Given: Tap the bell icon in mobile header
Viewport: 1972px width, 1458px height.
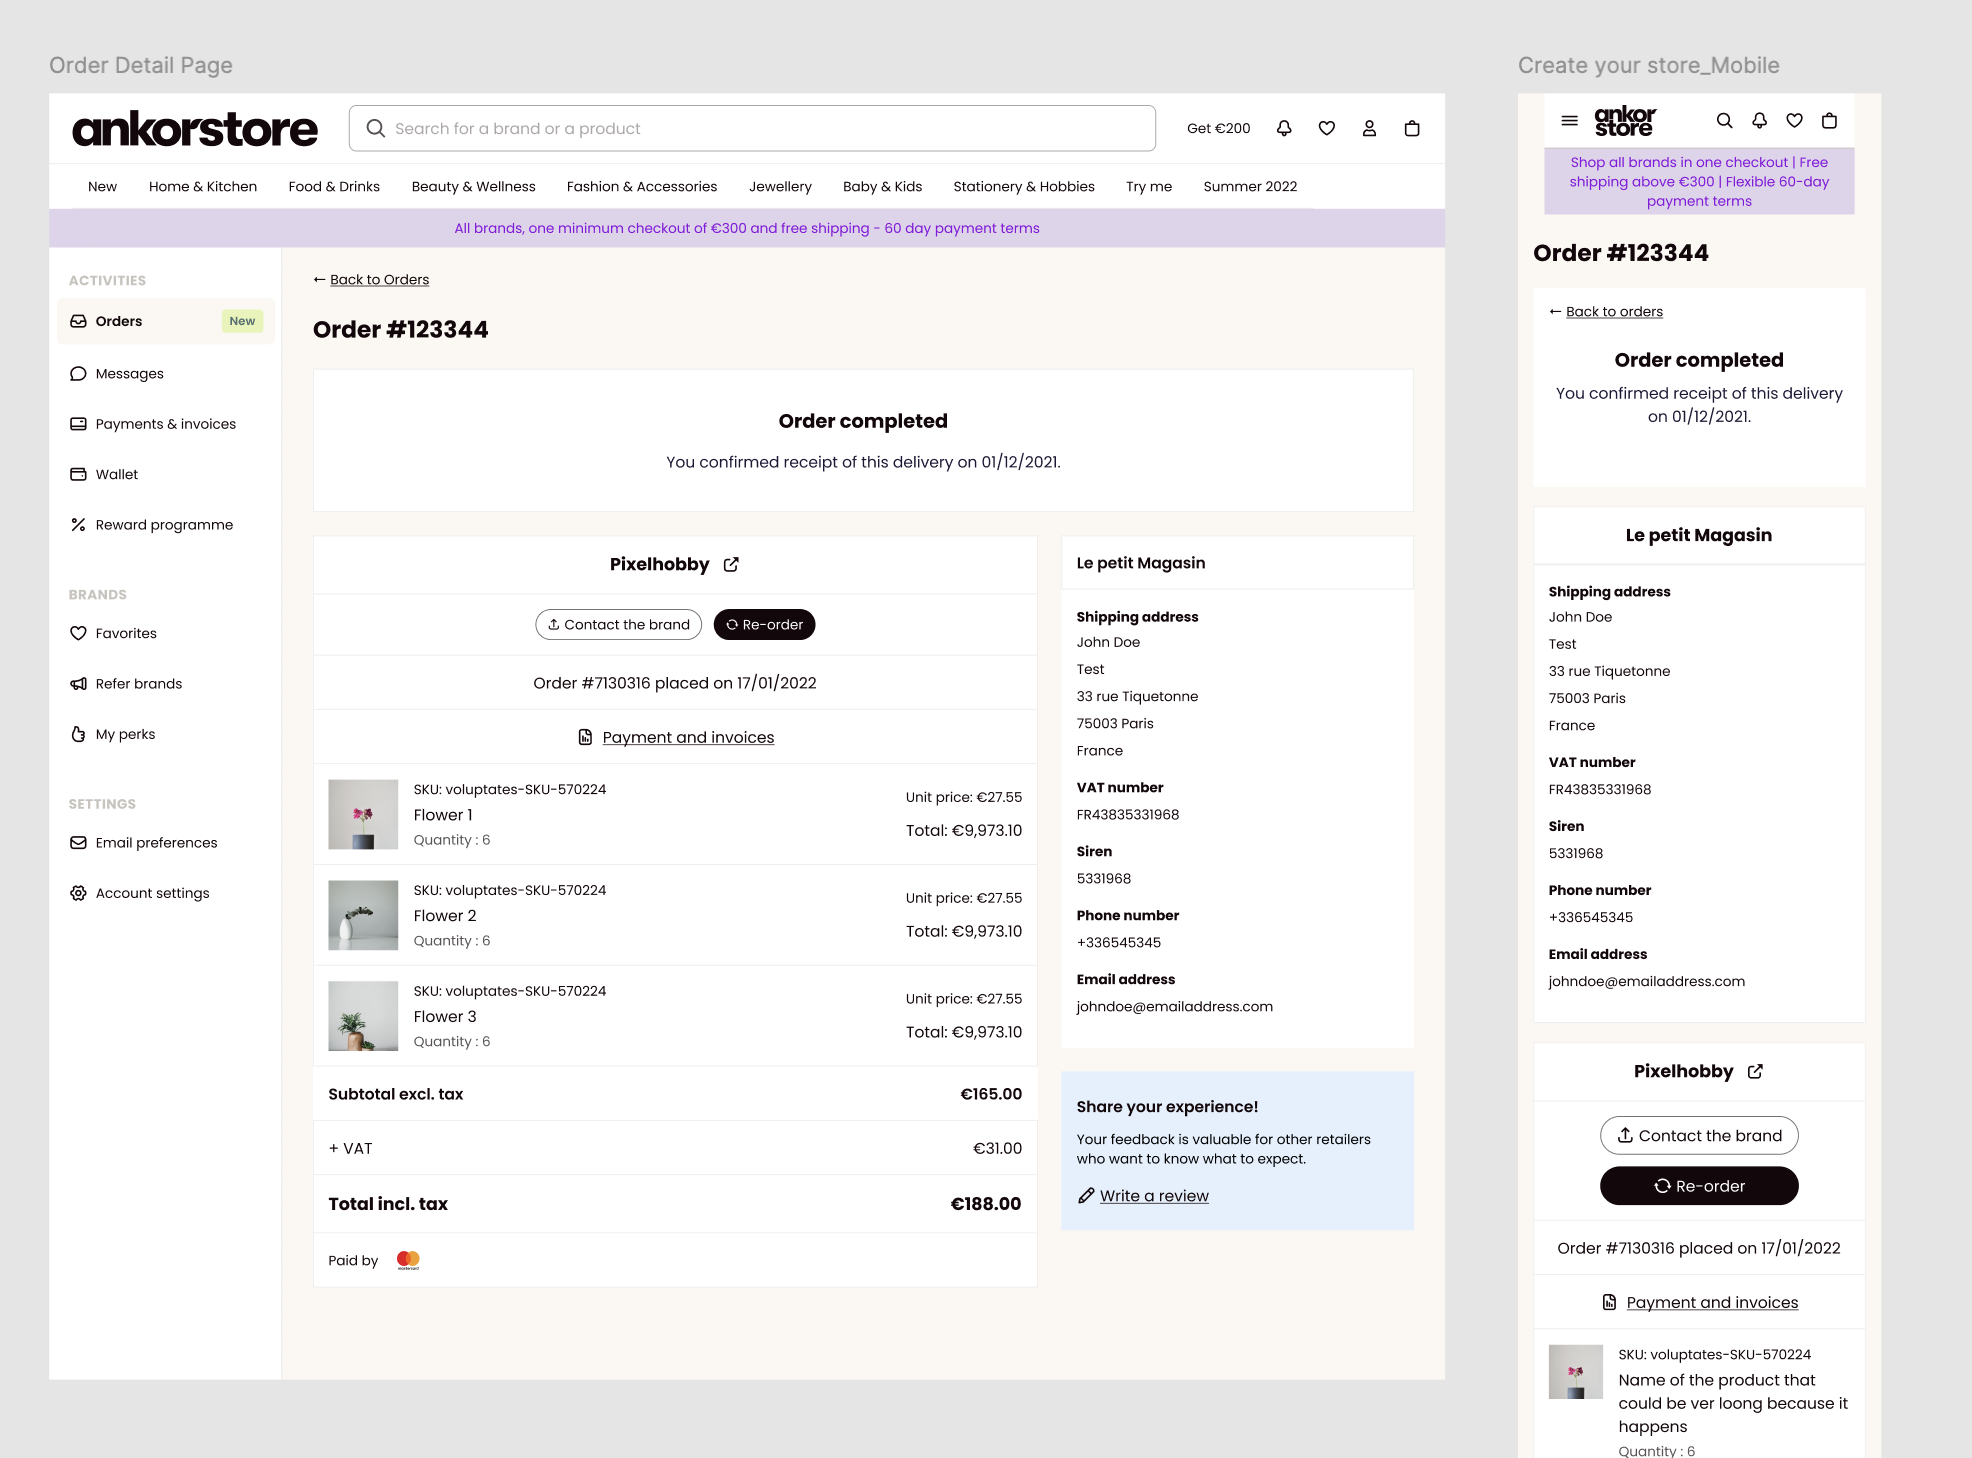Looking at the screenshot, I should [1760, 121].
